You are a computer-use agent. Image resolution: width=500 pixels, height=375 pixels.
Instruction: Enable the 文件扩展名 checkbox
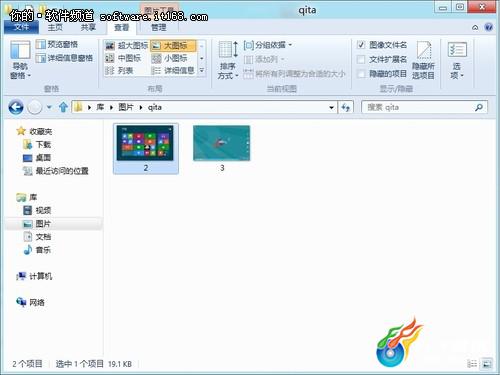[361, 59]
